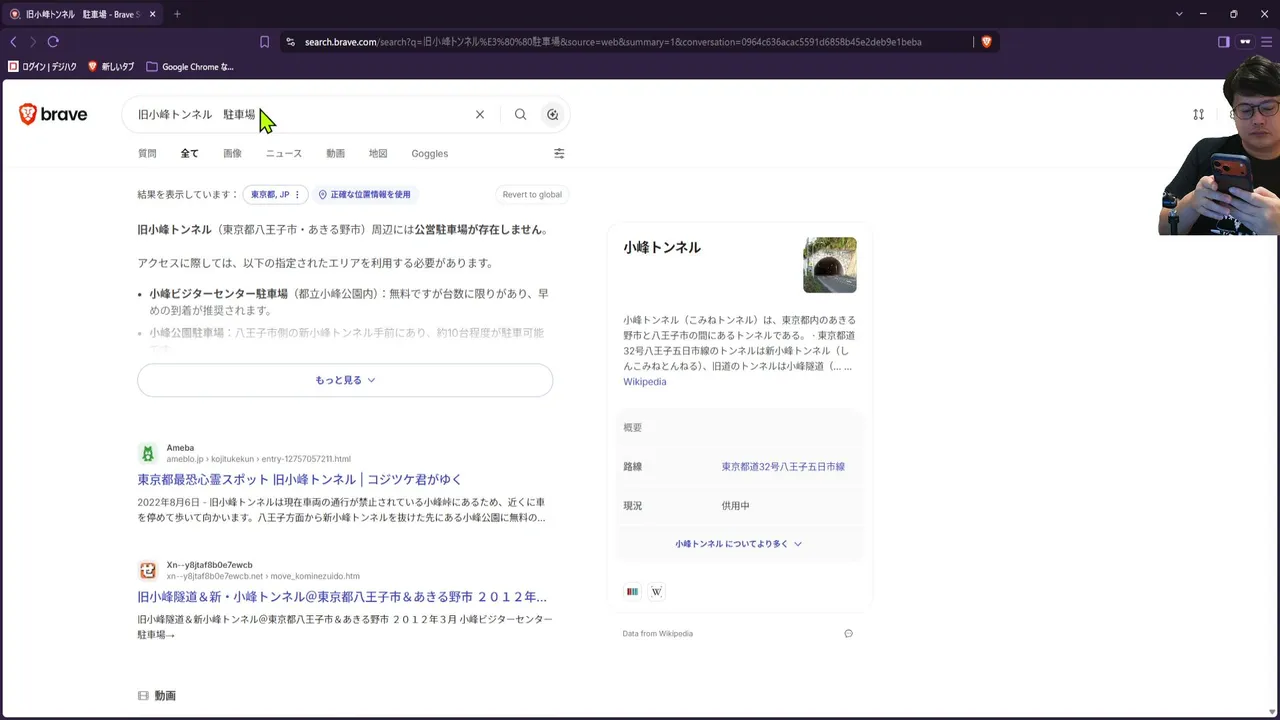Toggle the browser sidebar panel
Image resolution: width=1280 pixels, height=720 pixels.
(1223, 42)
